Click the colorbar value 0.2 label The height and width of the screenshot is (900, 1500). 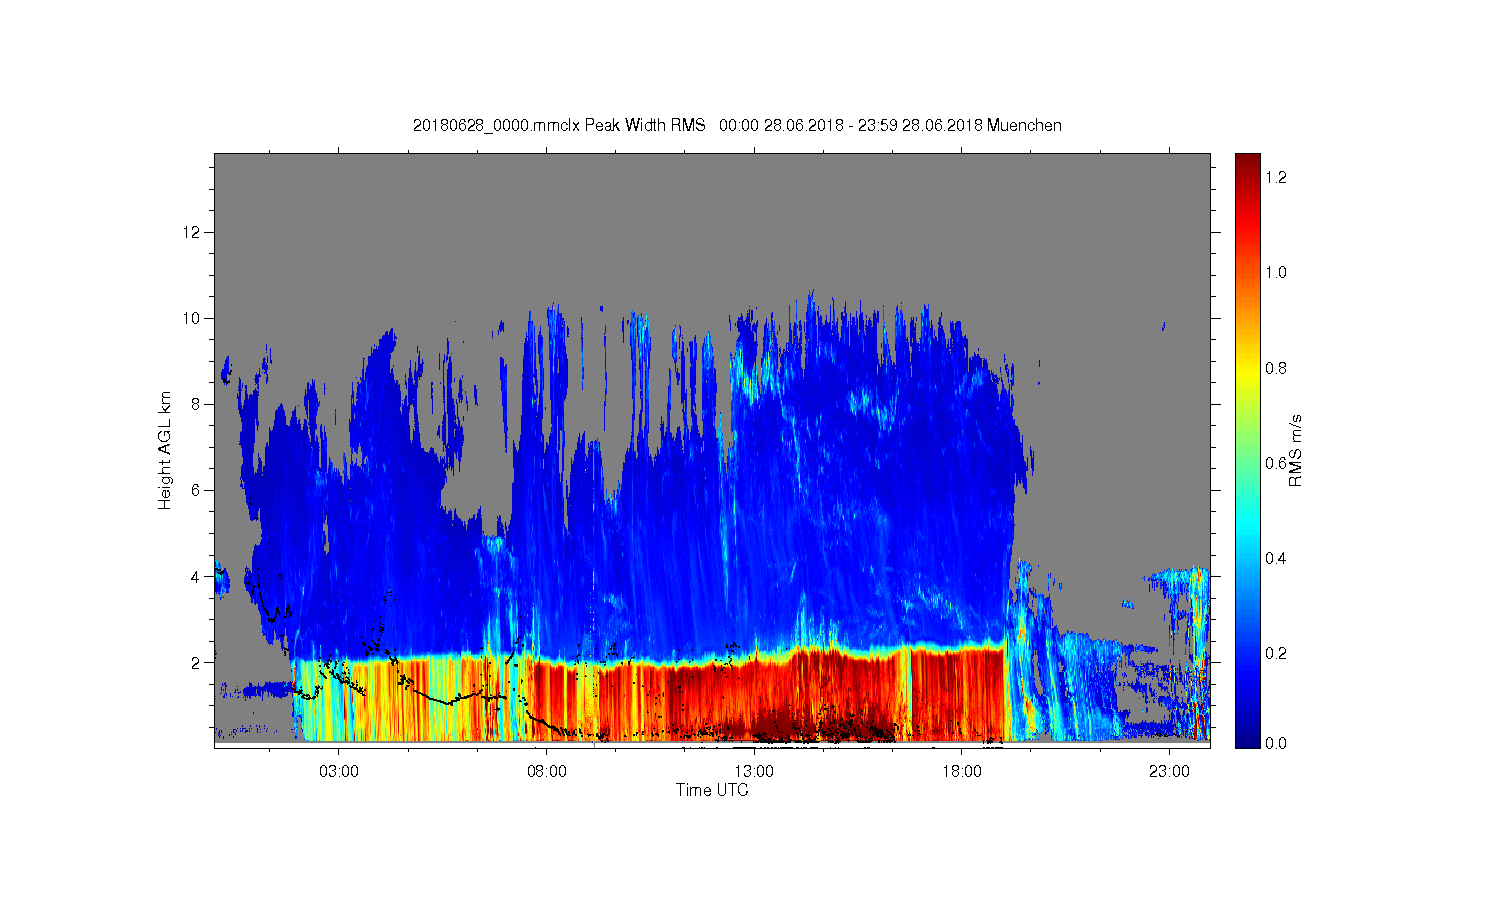tap(1276, 653)
